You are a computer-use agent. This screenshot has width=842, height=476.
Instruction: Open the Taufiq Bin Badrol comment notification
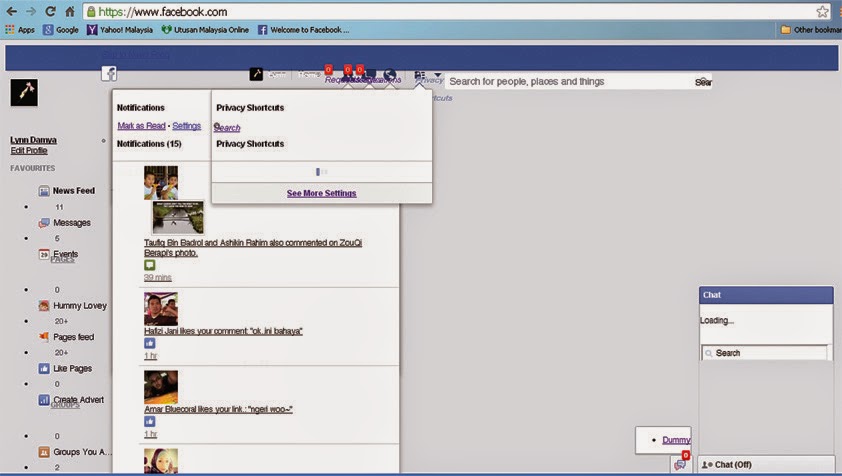coord(252,248)
